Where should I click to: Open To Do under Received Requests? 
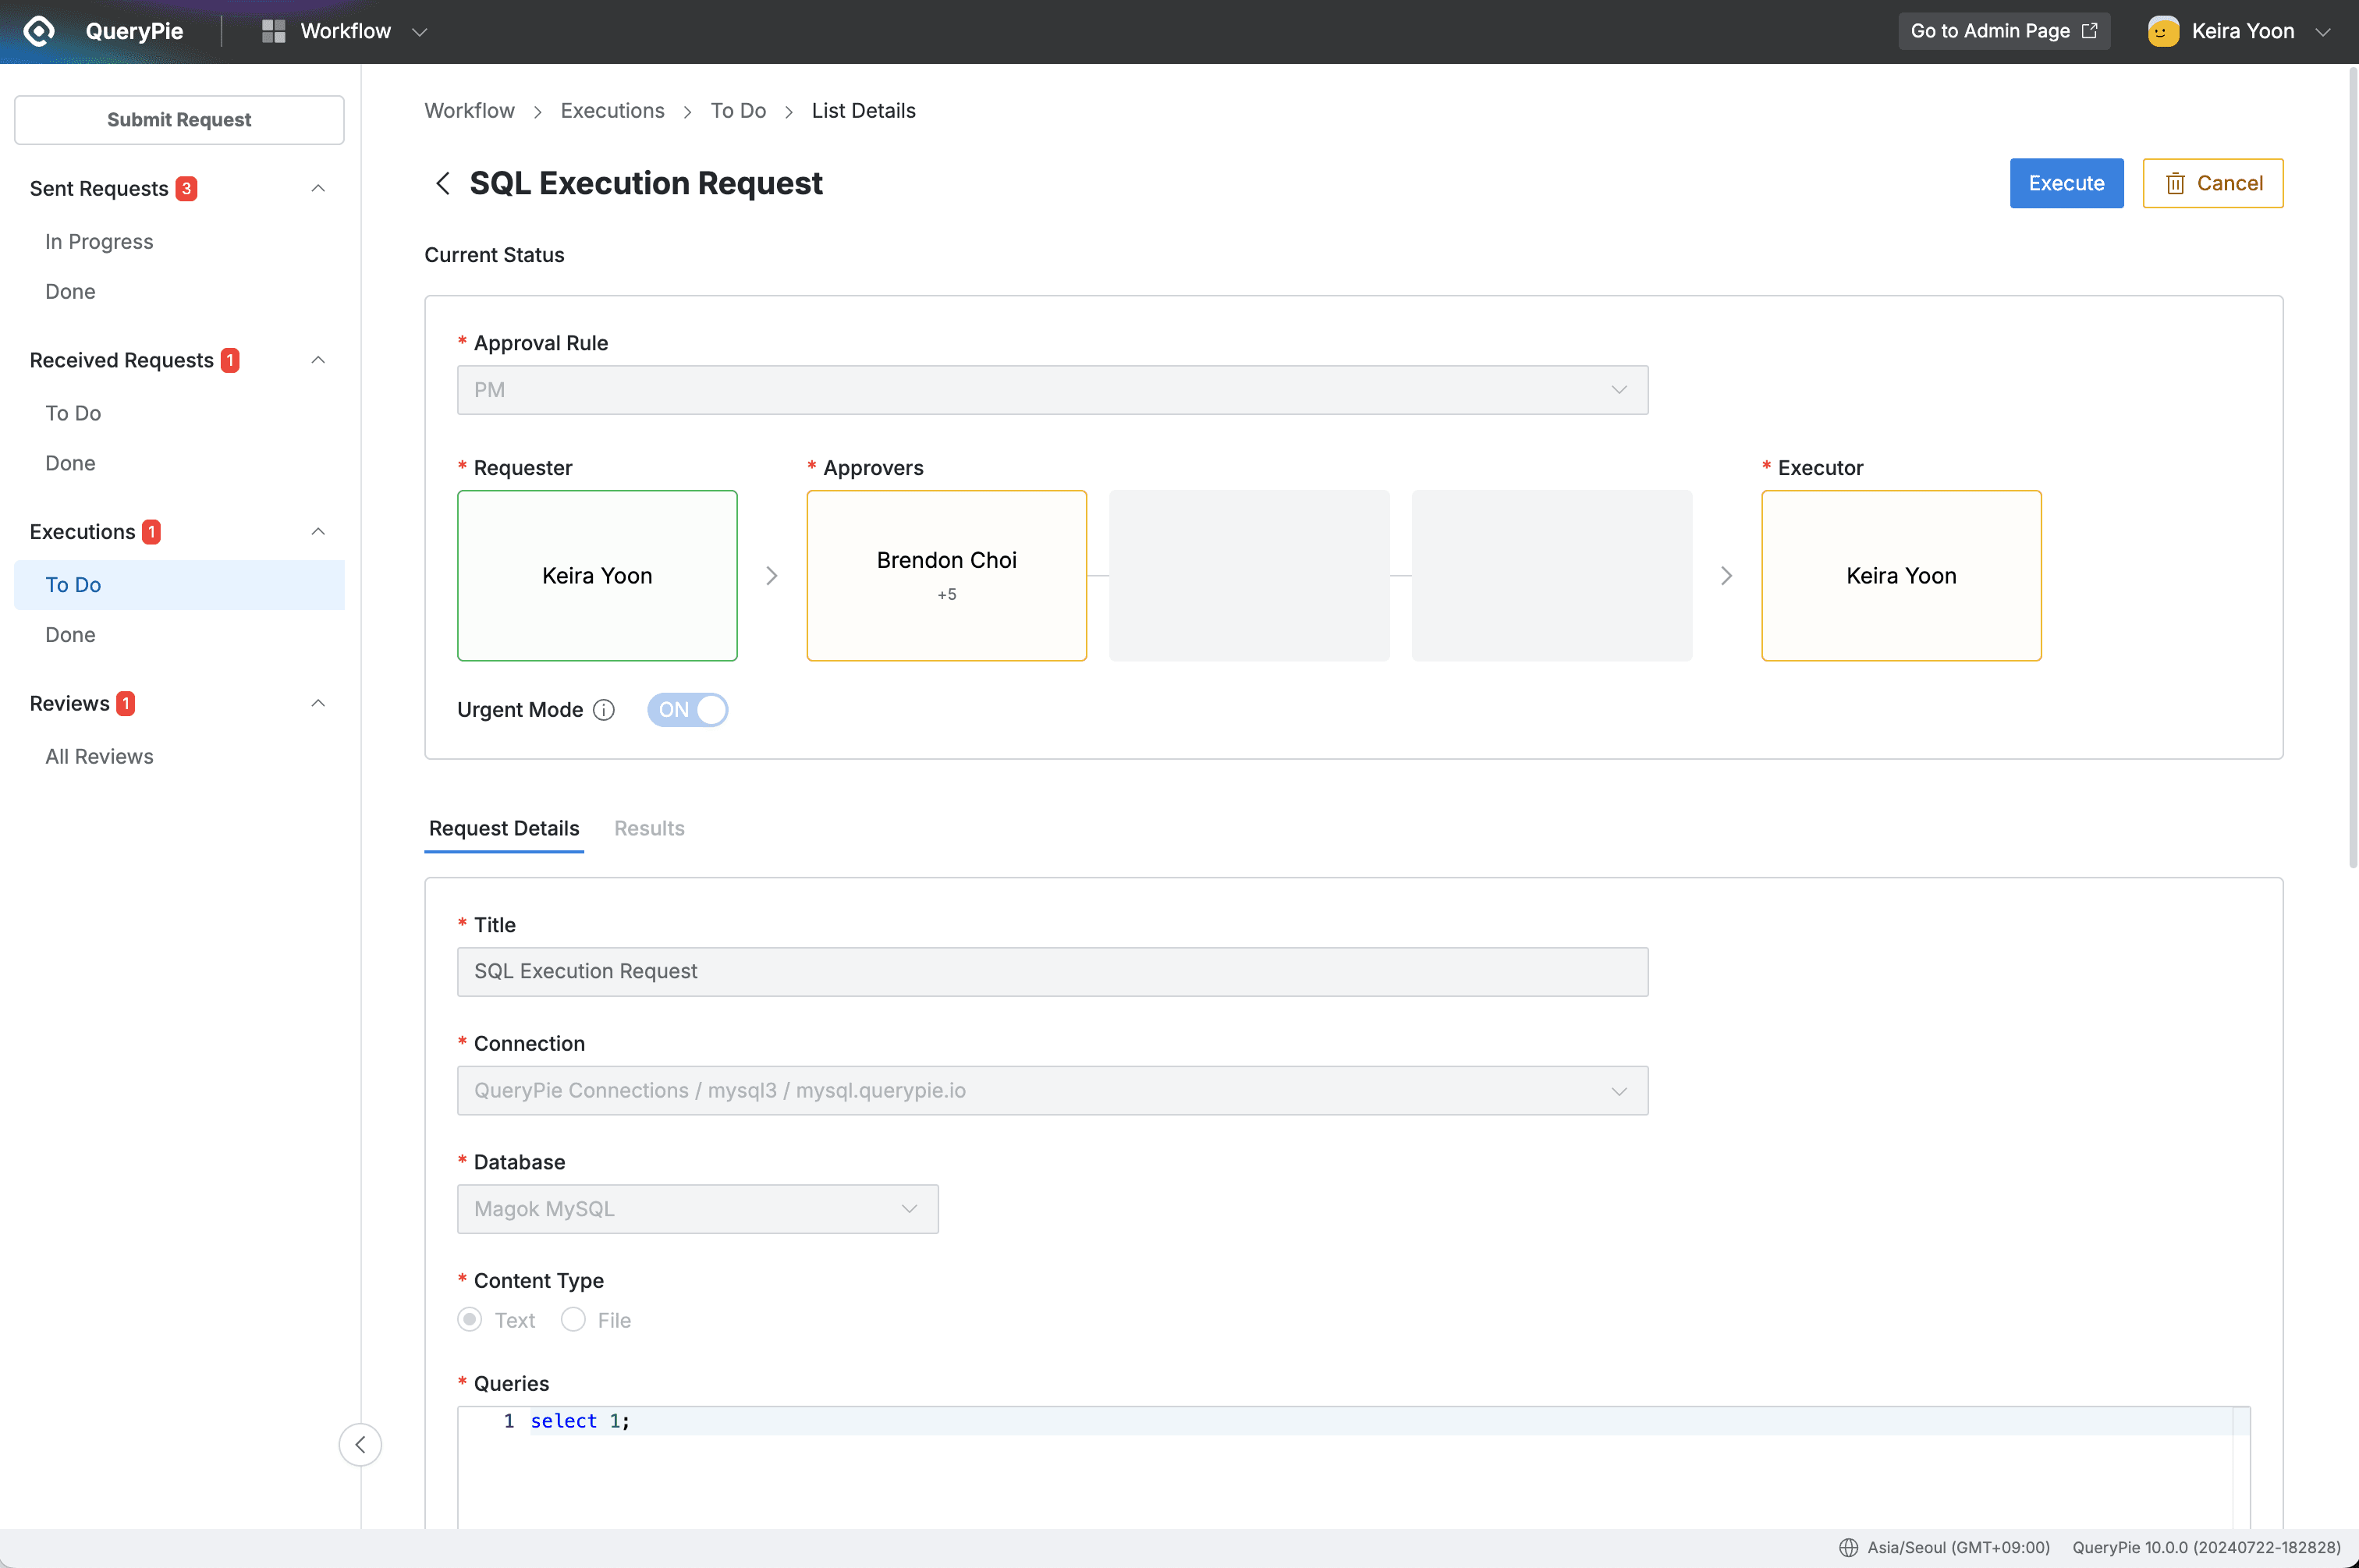tap(72, 412)
